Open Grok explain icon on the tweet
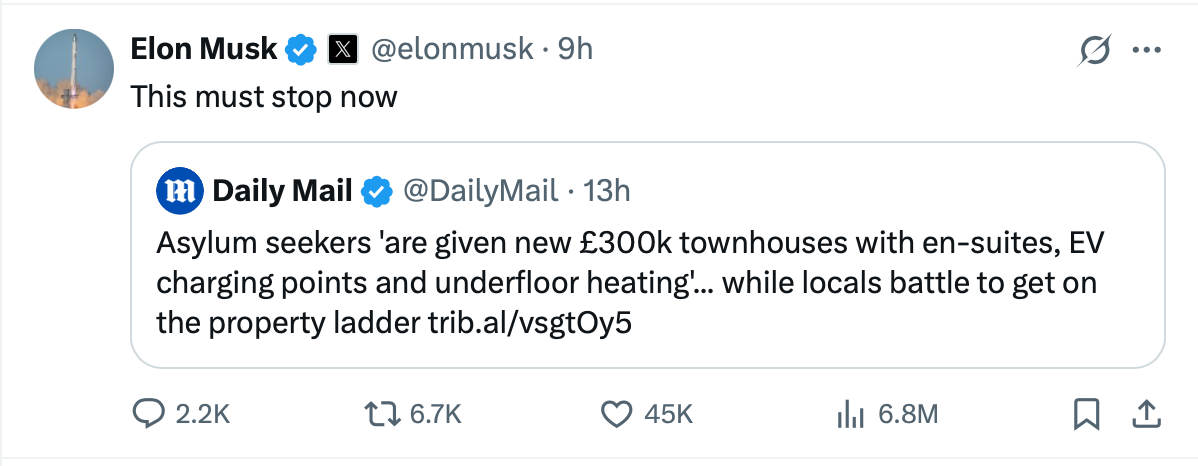Viewport: 1198px width, 466px height. [1096, 50]
